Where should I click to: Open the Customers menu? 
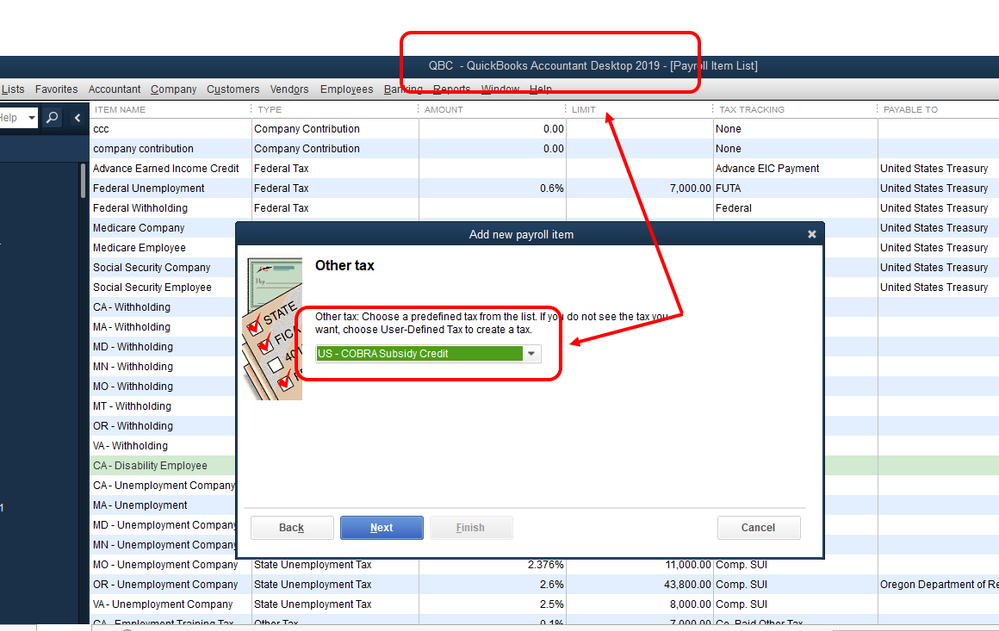(233, 89)
